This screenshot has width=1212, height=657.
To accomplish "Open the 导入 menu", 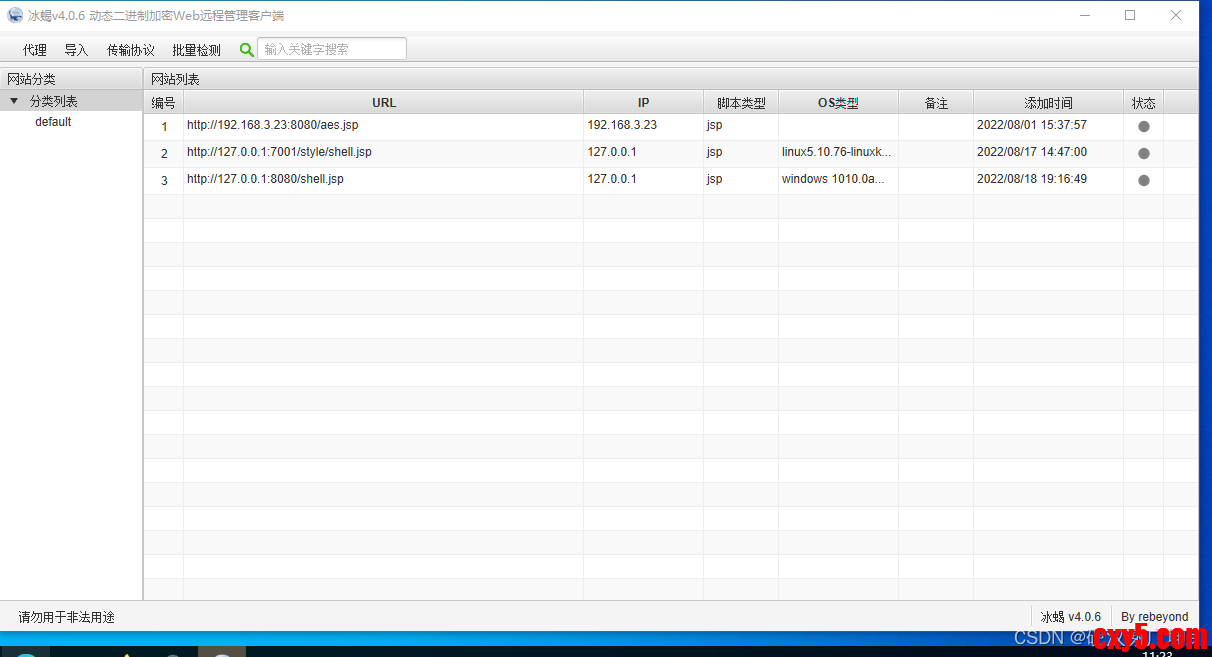I will tap(76, 50).
